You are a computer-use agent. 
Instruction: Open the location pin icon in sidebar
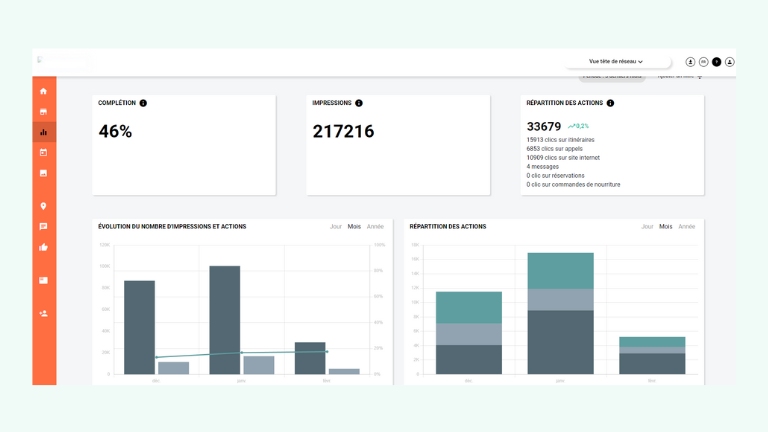pos(43,206)
